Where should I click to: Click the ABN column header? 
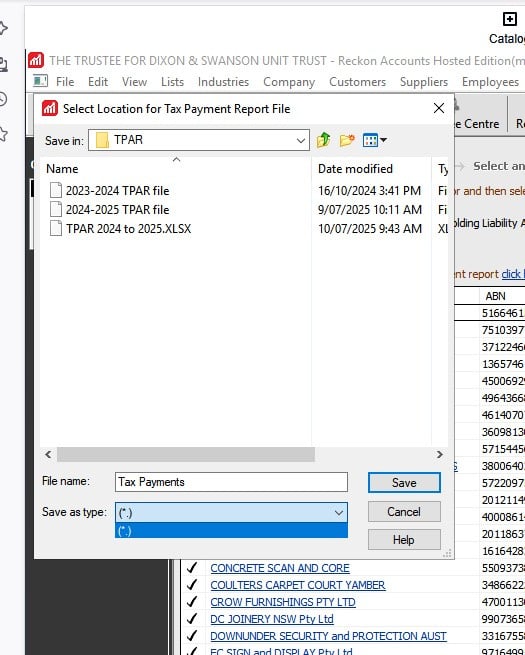[495, 296]
